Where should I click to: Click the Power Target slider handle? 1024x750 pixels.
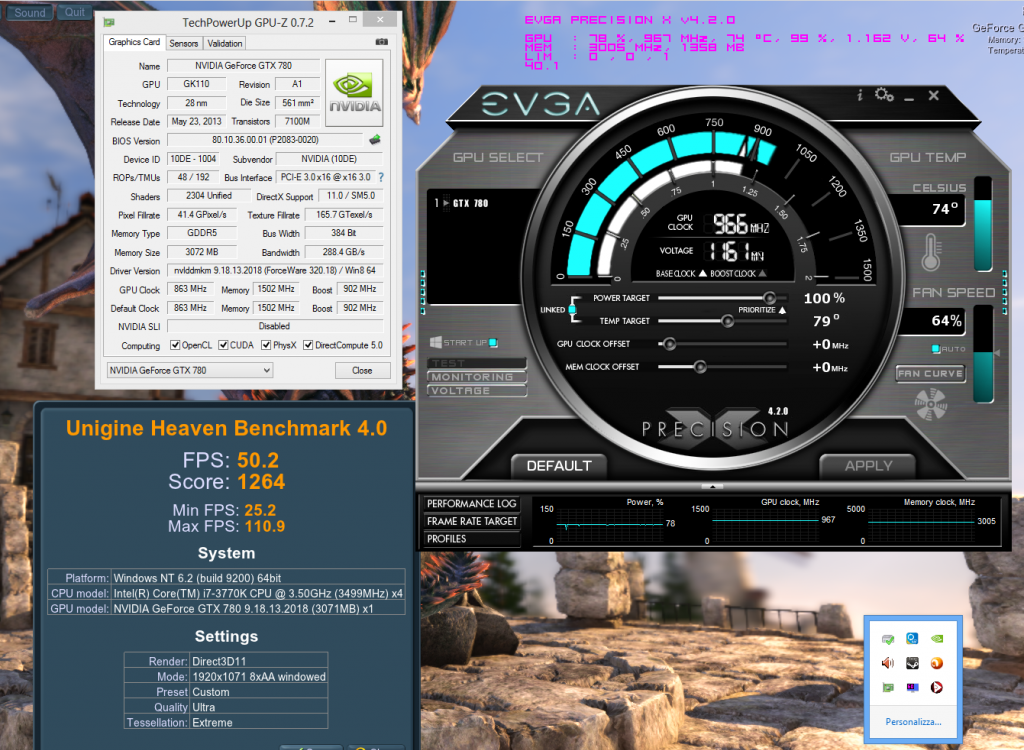point(769,298)
